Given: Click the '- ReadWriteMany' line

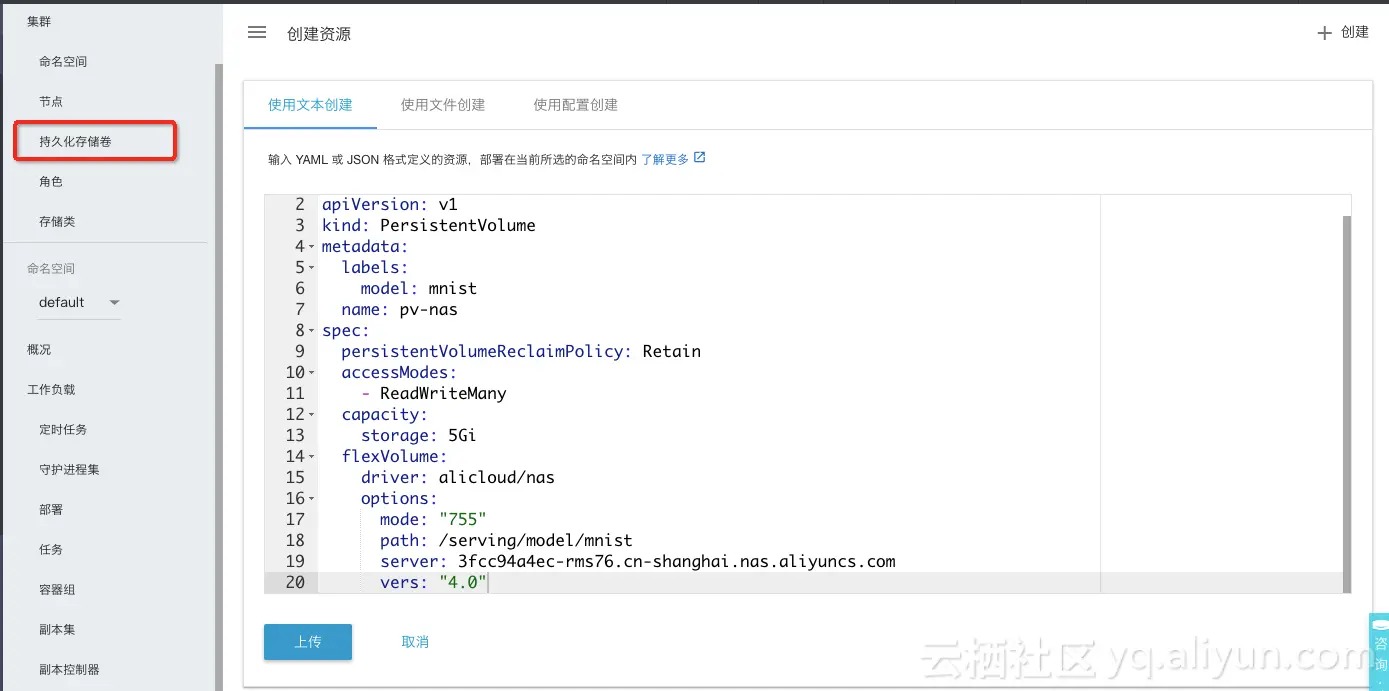Looking at the screenshot, I should [434, 394].
